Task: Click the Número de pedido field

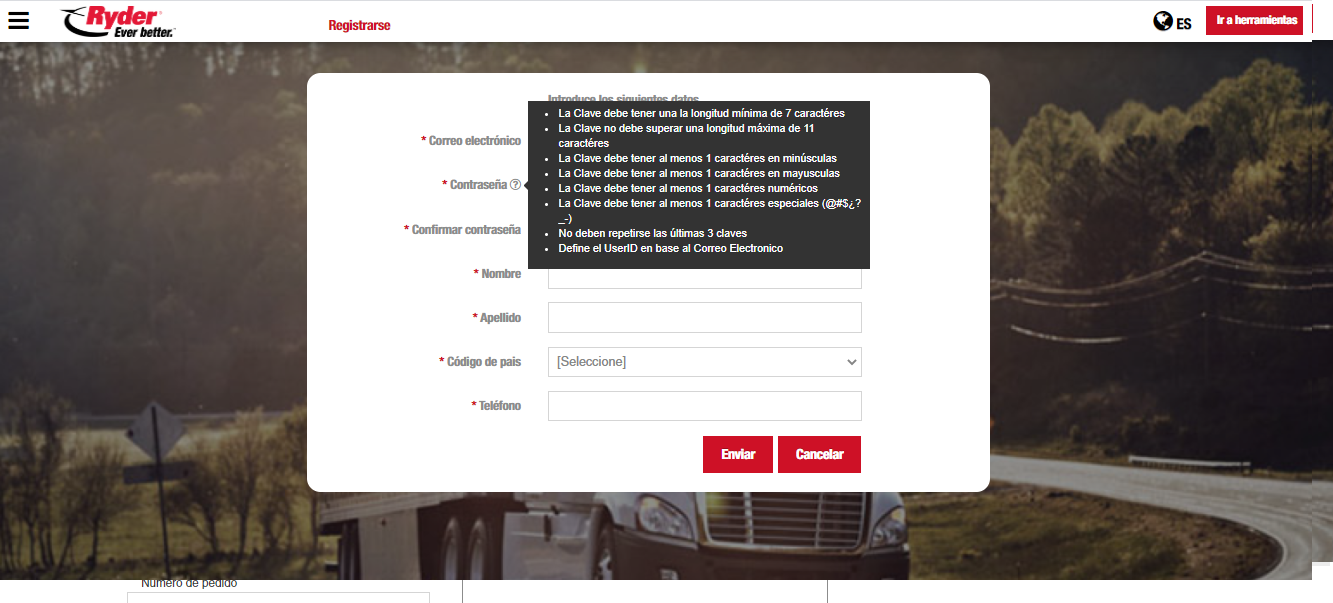Action: click(278, 597)
